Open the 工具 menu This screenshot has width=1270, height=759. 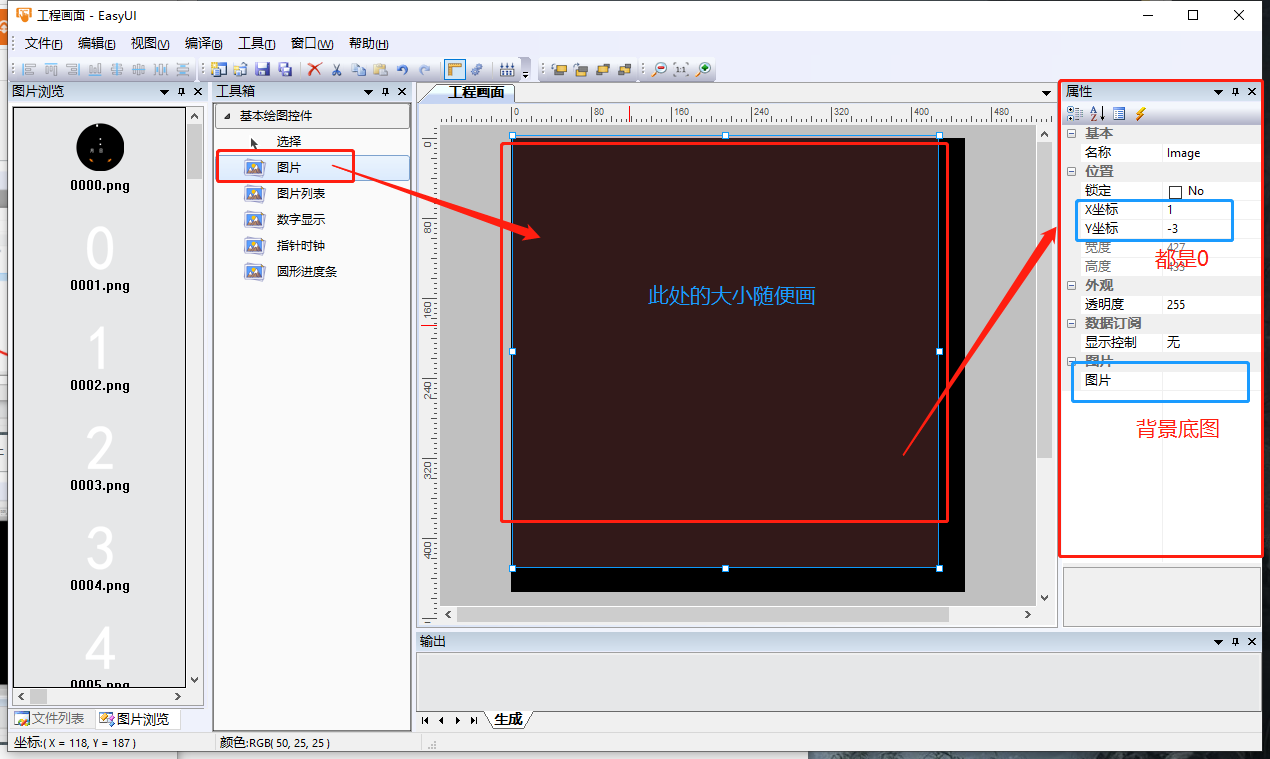[257, 43]
